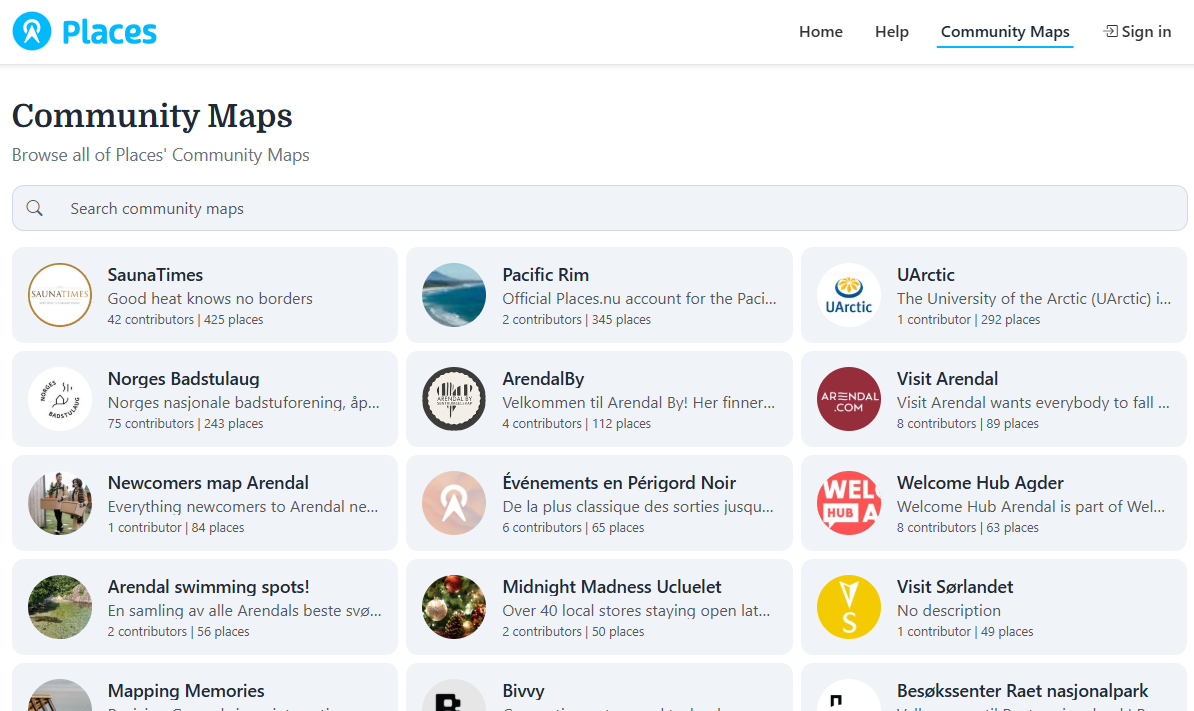Image resolution: width=1194 pixels, height=711 pixels.
Task: Click the sign-in door arrow icon
Action: point(1111,31)
